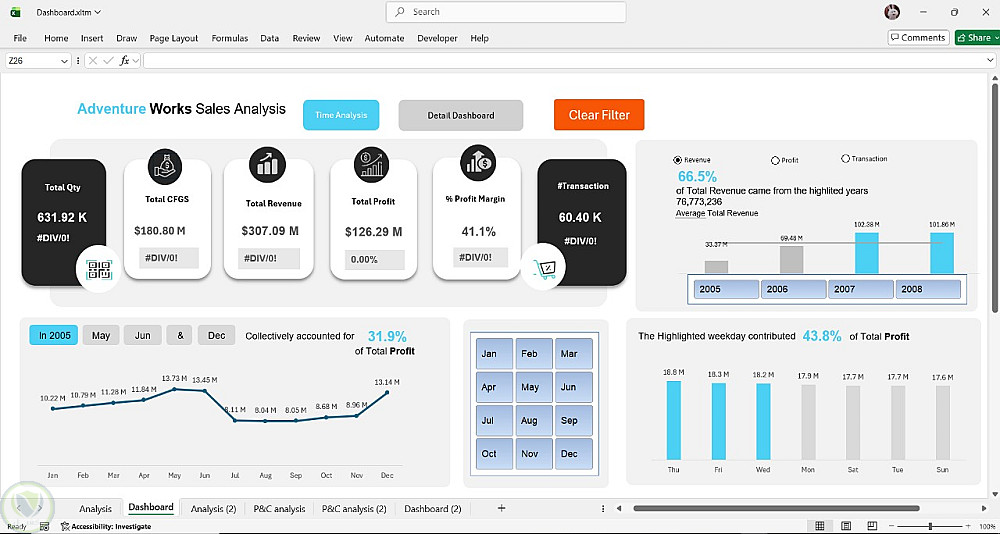Open the Dashboard.xltm file name dropdown
Viewport: 1000px width, 534px height.
coord(97,12)
